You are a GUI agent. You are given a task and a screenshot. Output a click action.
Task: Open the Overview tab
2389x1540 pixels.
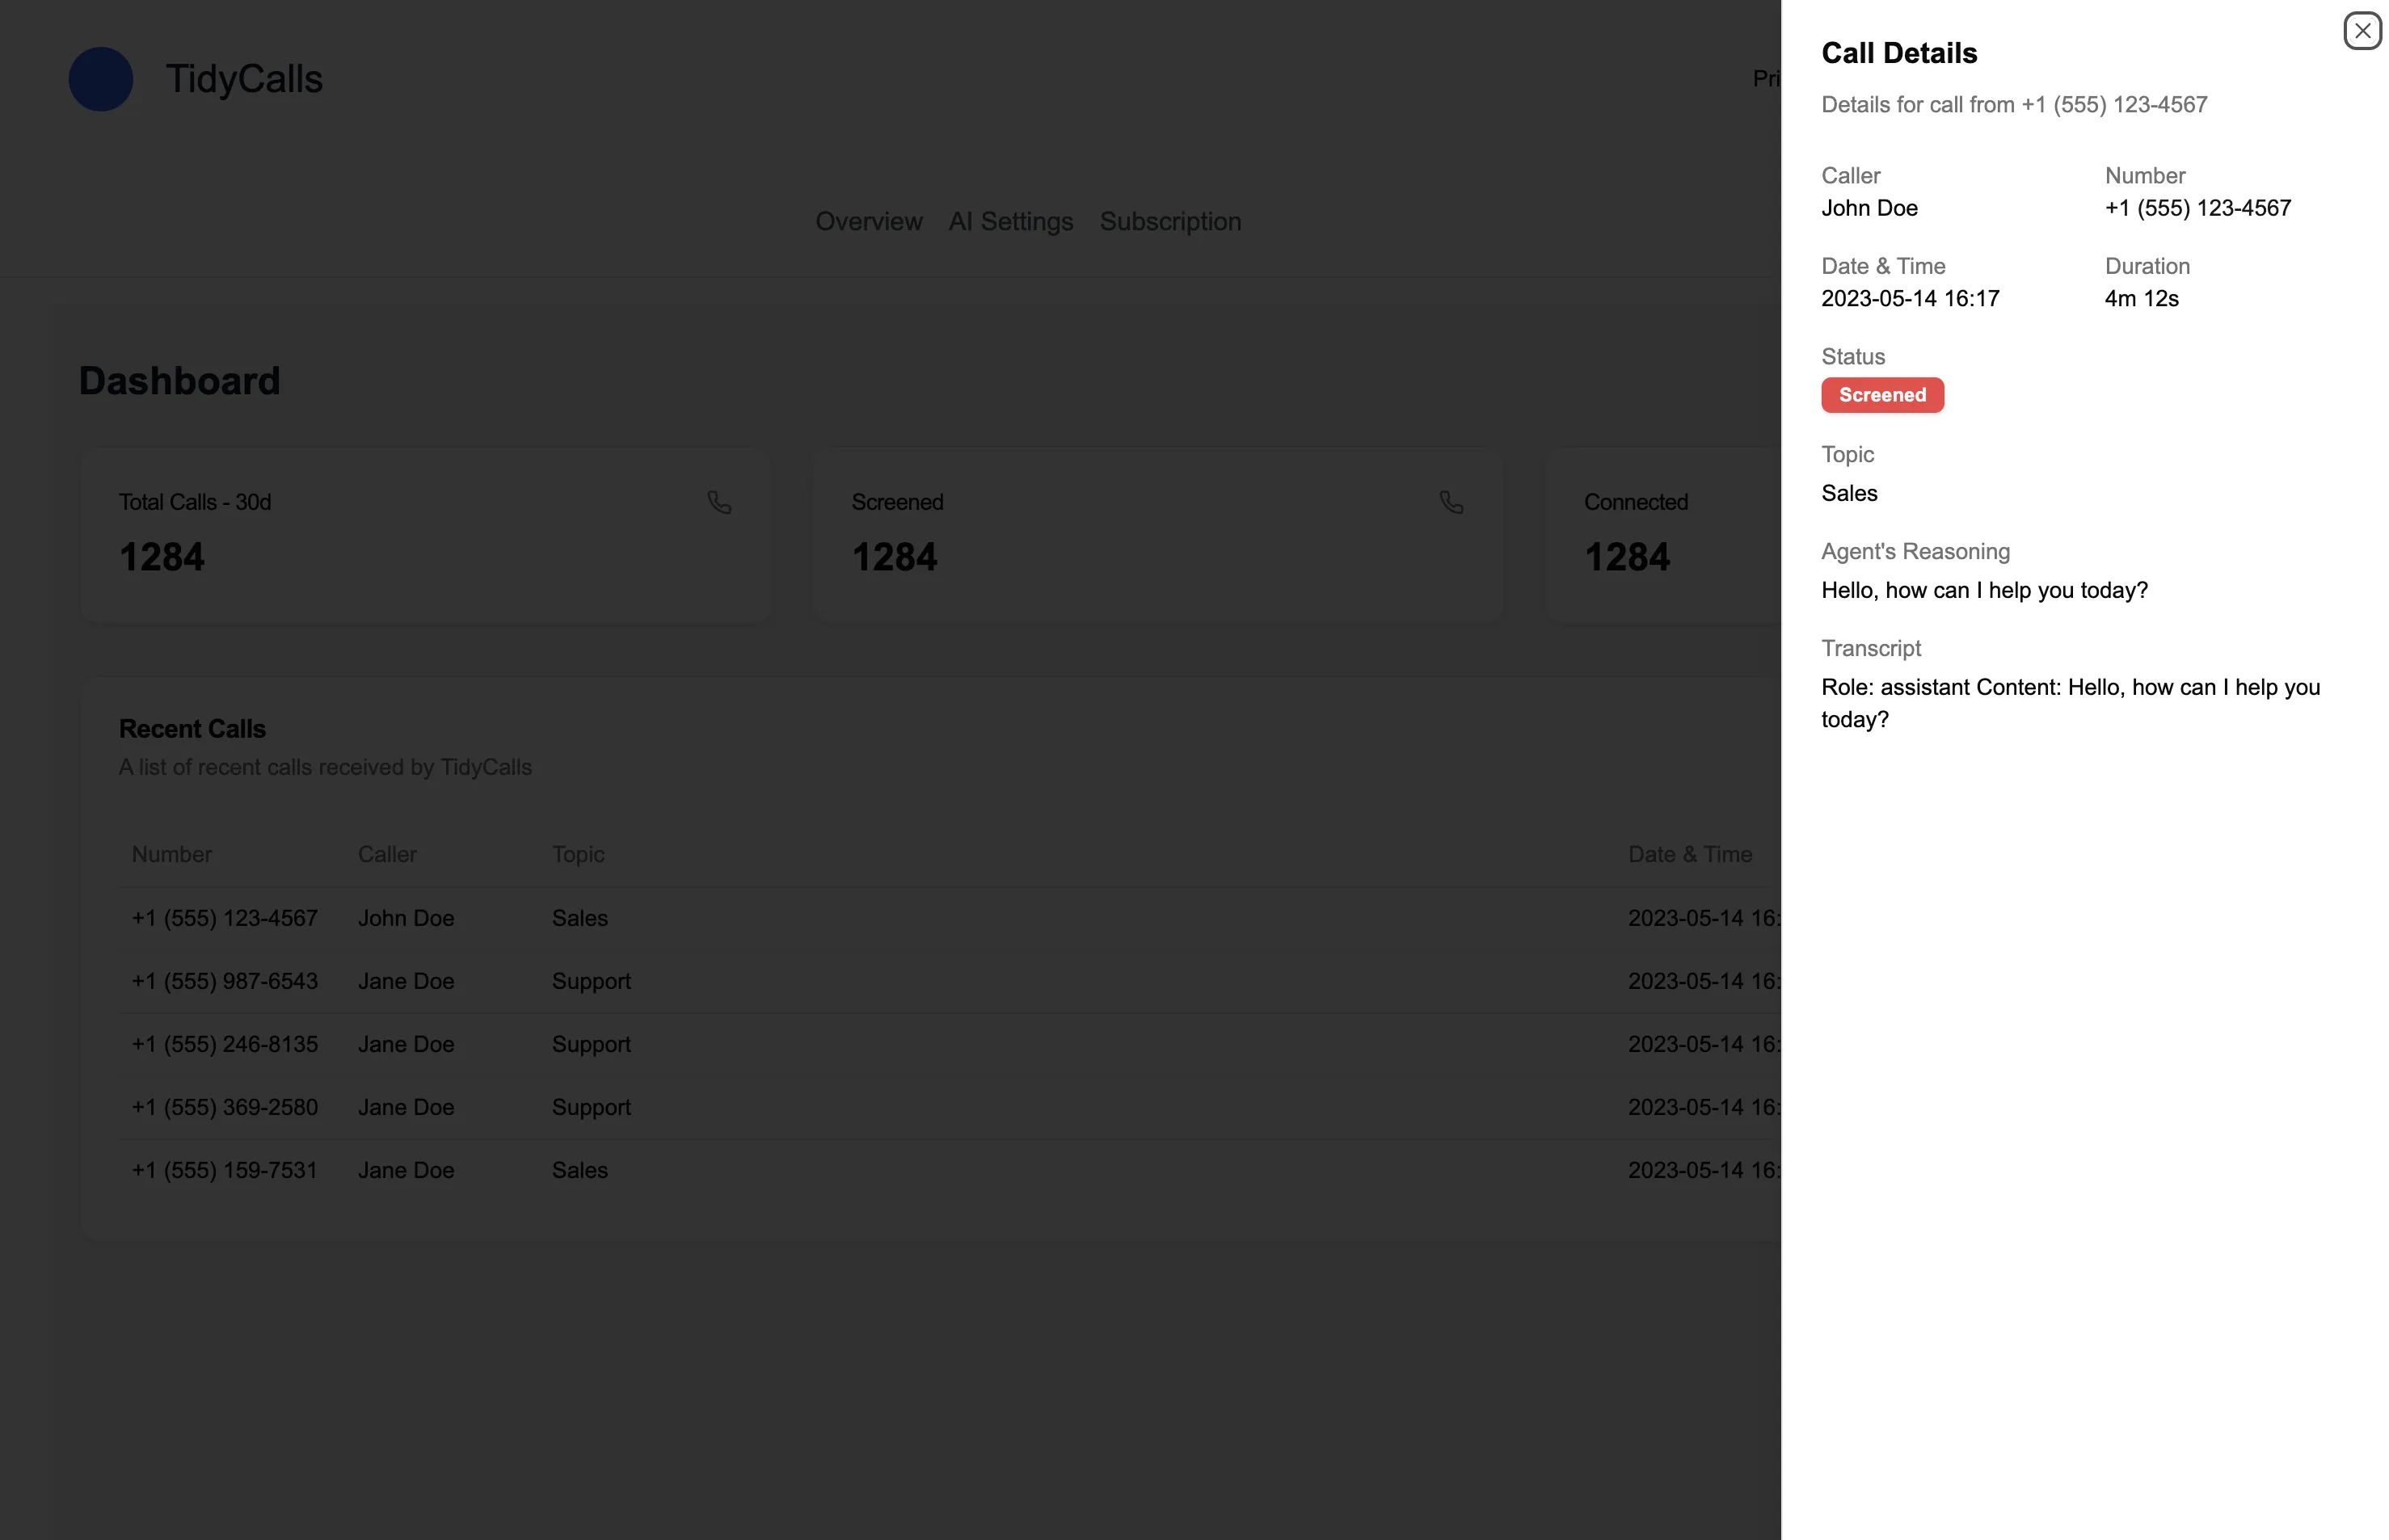click(x=868, y=221)
